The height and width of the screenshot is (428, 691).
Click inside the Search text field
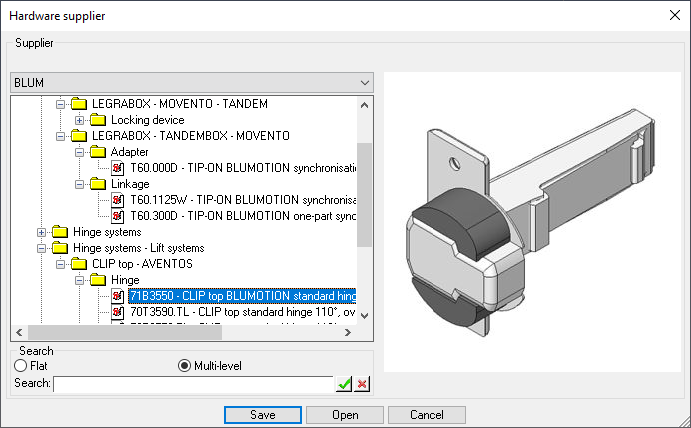[x=192, y=384]
